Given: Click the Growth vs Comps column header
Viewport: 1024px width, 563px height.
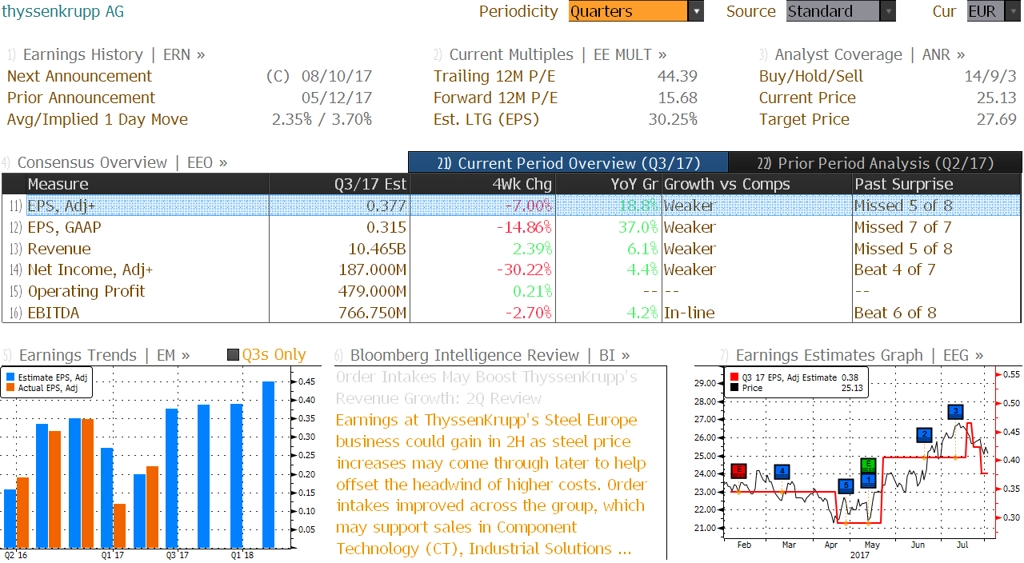Looking at the screenshot, I should pyautogui.click(x=756, y=184).
